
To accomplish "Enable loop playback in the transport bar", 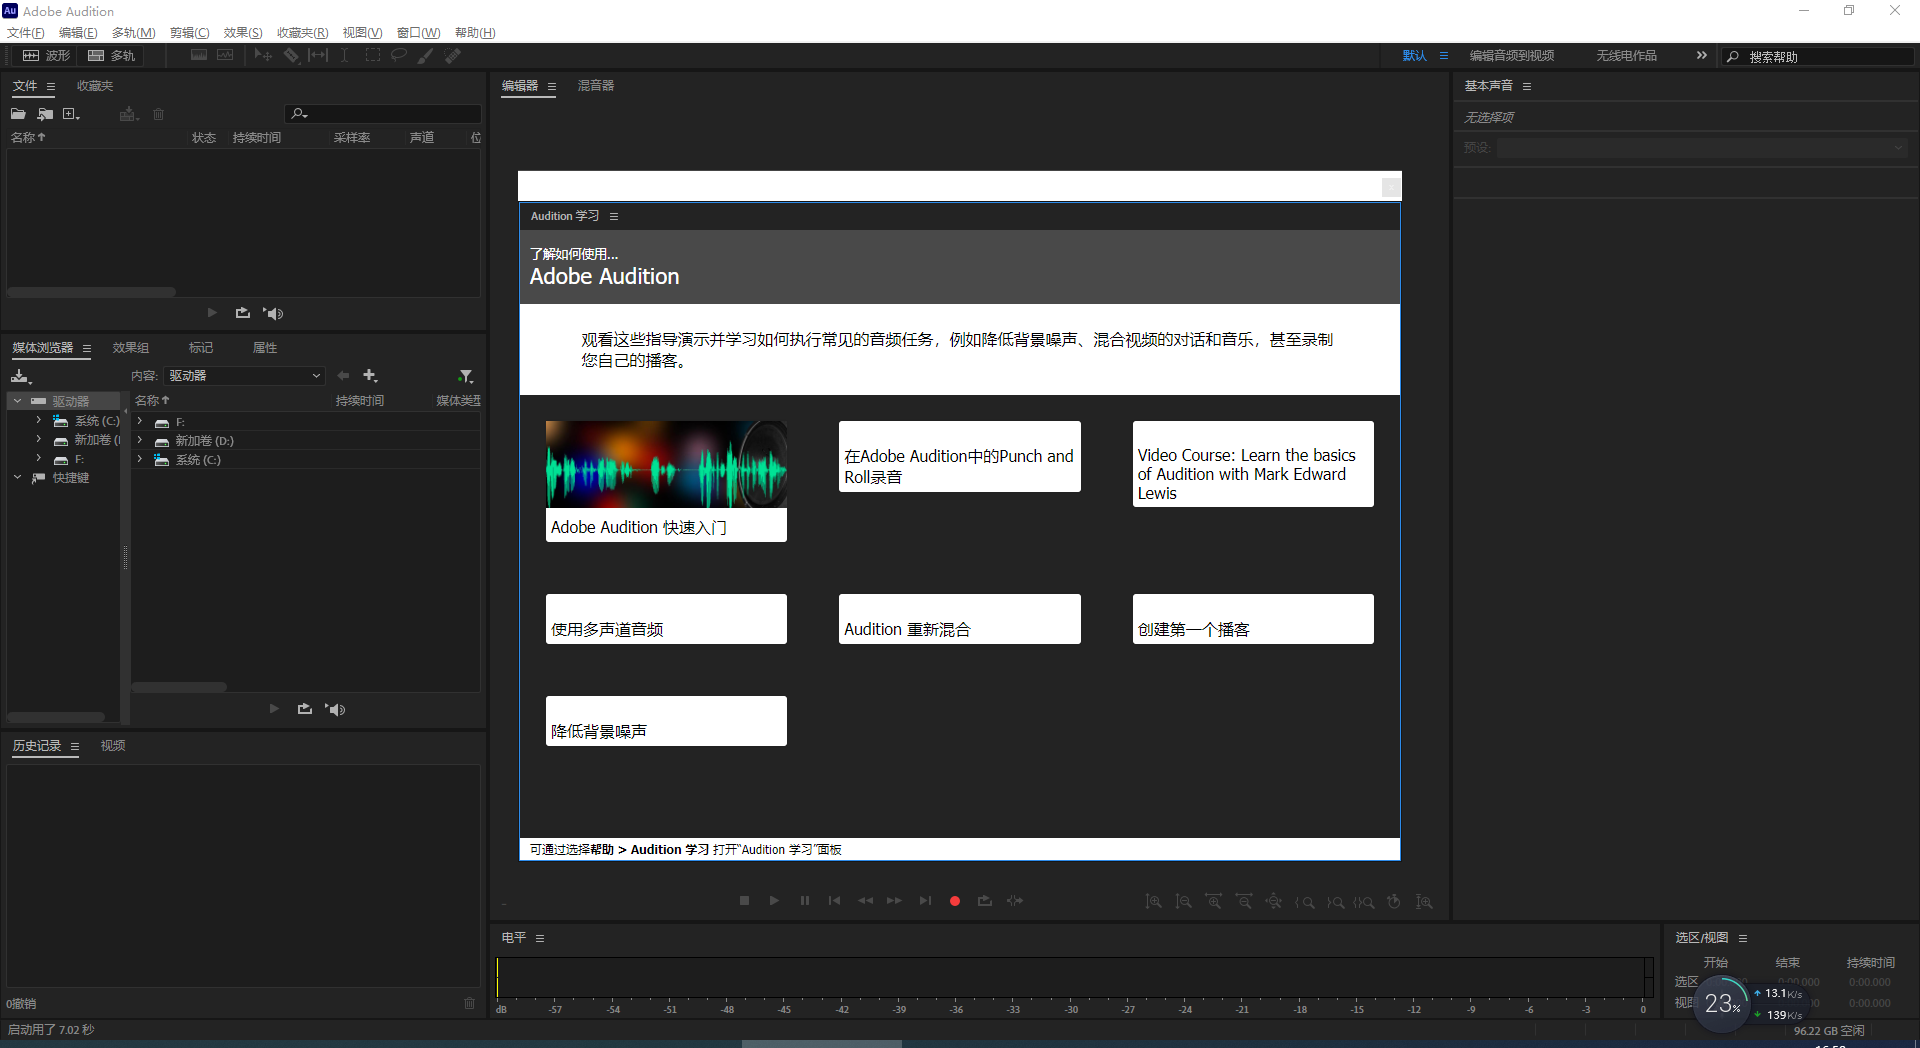I will (x=984, y=901).
